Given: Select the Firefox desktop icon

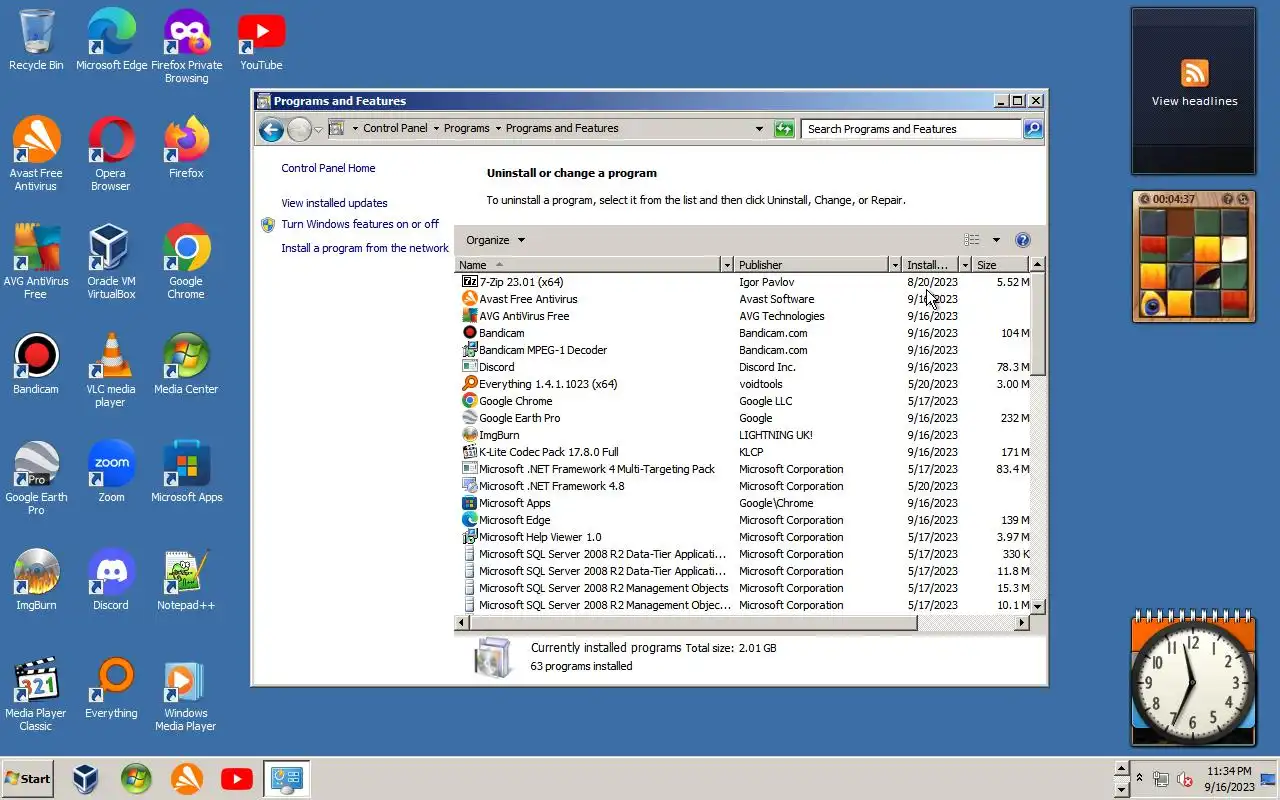Looking at the screenshot, I should 186,148.
